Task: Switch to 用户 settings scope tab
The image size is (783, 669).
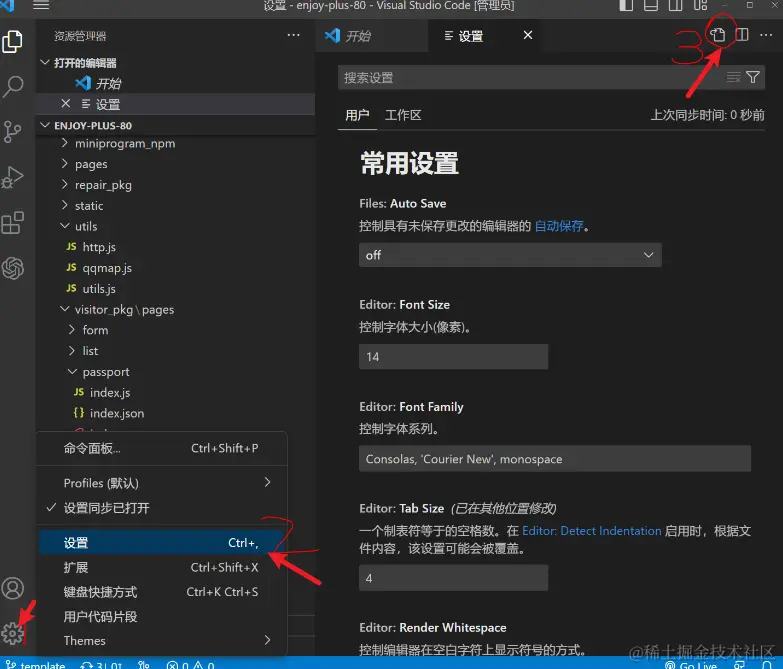Action: click(x=357, y=115)
